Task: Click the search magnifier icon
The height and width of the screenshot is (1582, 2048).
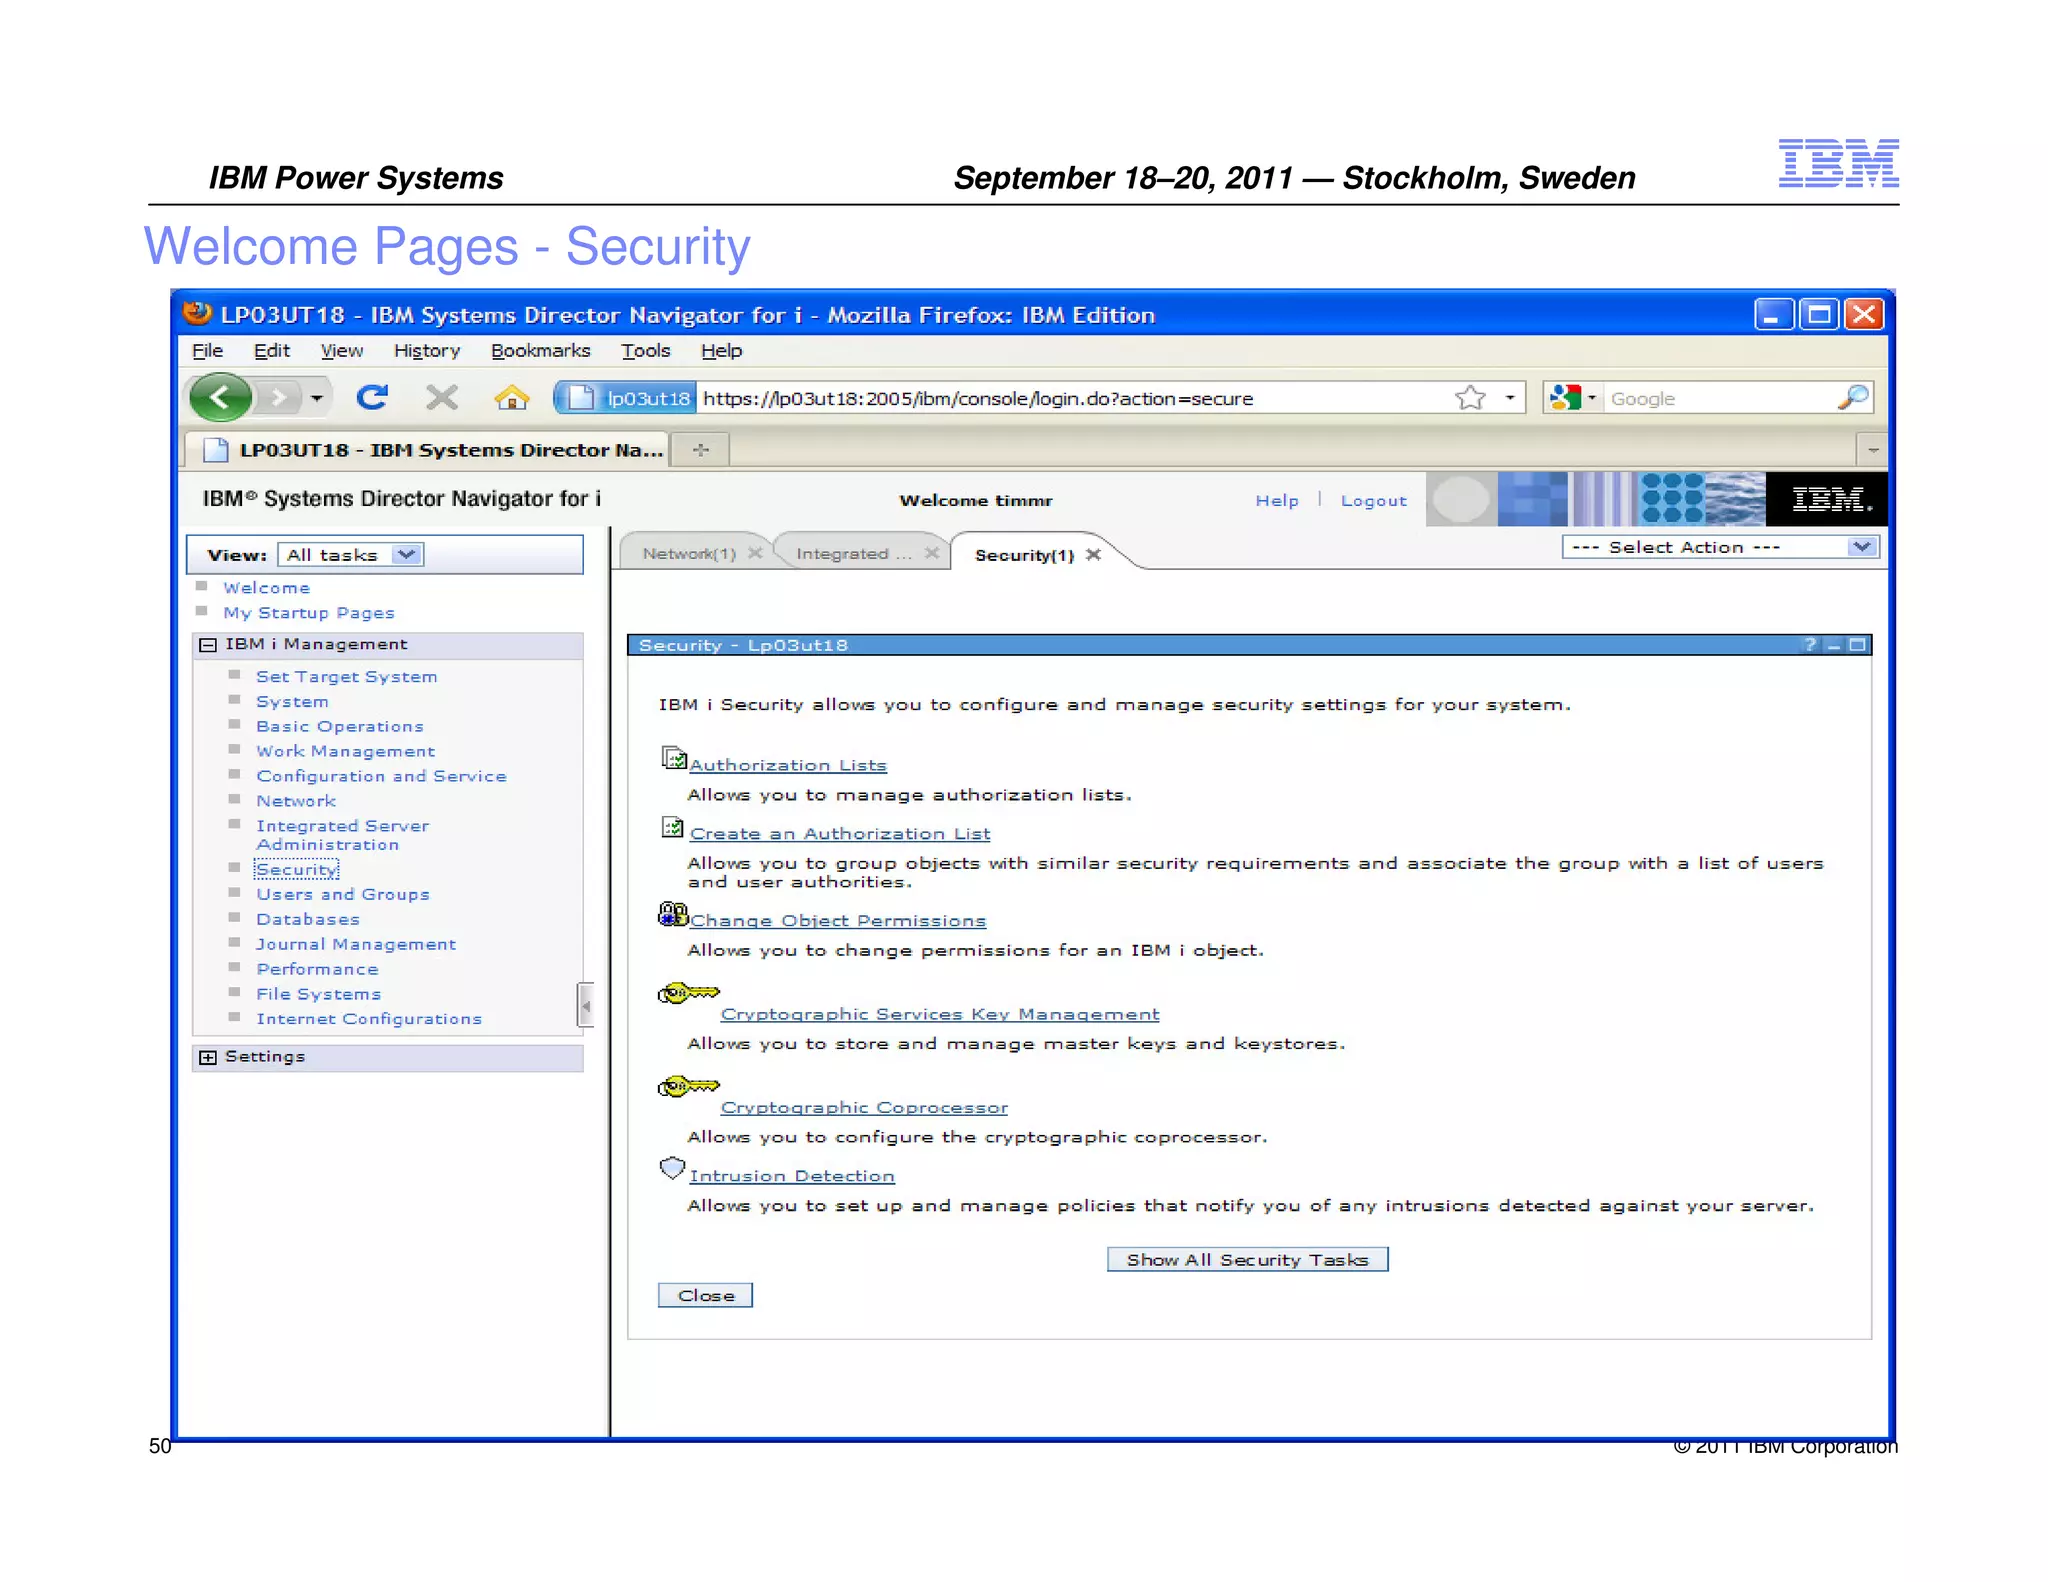Action: click(1853, 398)
